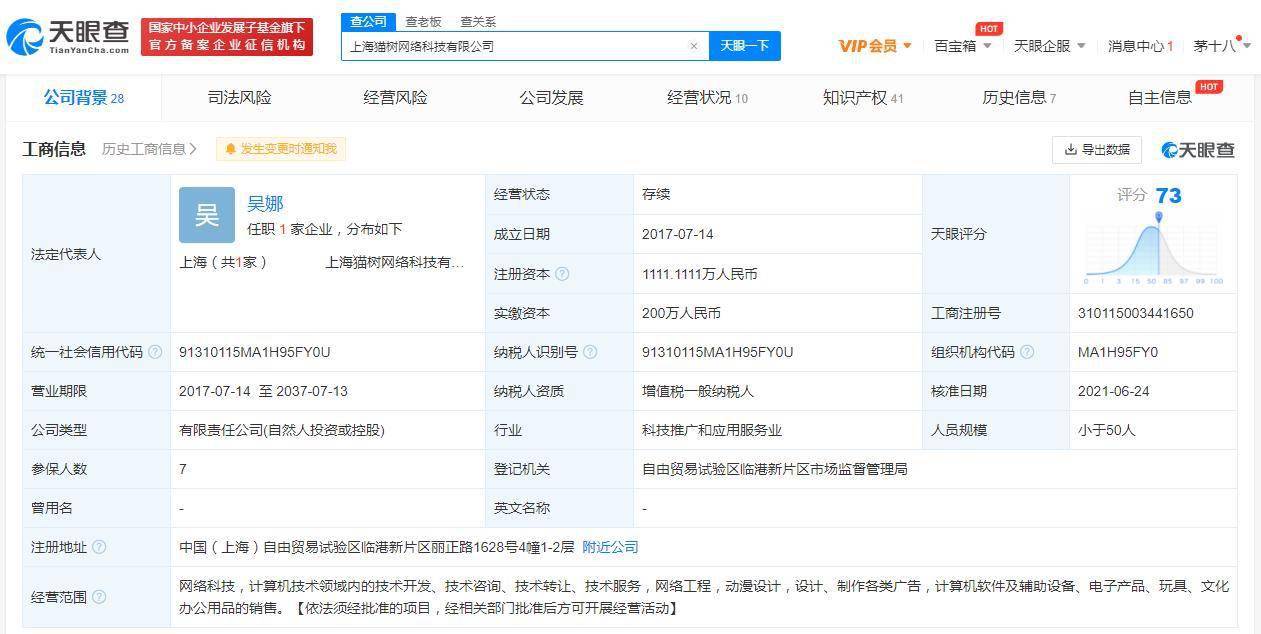
Task: Click the 上海猫树网络科技有... company link
Action: click(x=395, y=262)
